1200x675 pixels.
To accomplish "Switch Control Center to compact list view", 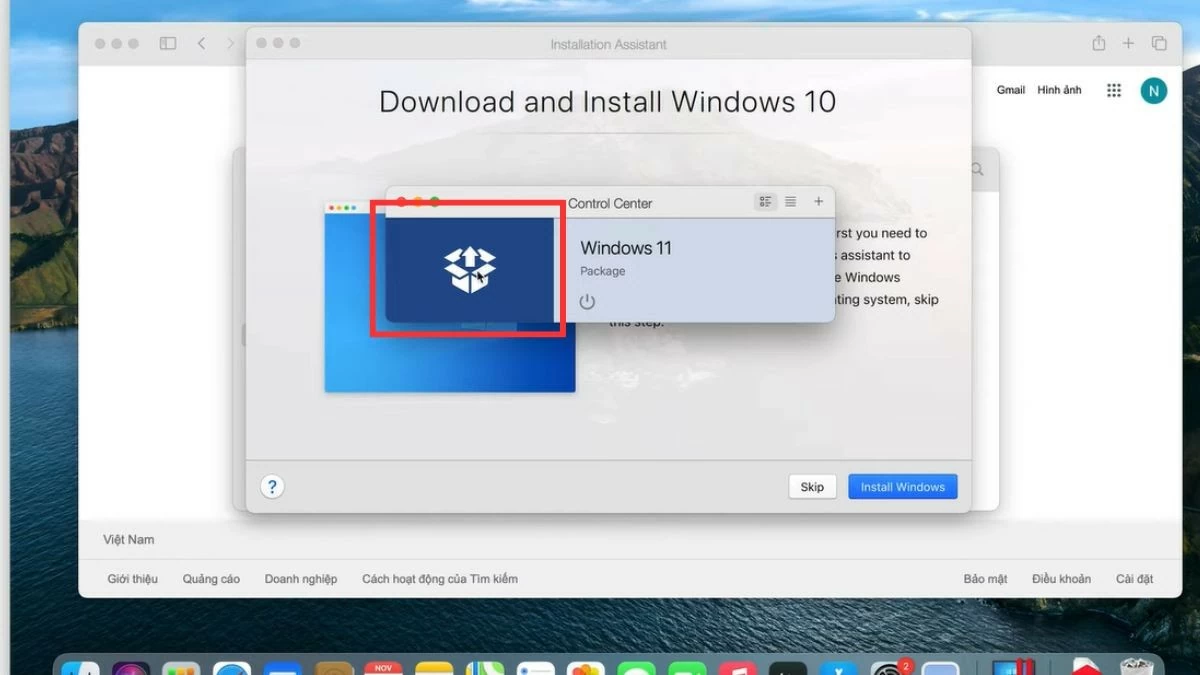I will click(x=790, y=202).
